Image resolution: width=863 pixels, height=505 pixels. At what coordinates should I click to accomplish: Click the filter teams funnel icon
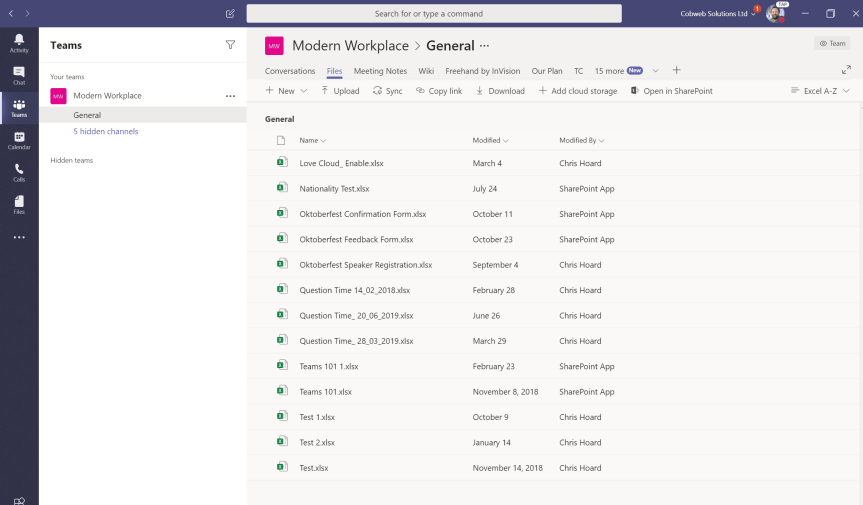231,45
